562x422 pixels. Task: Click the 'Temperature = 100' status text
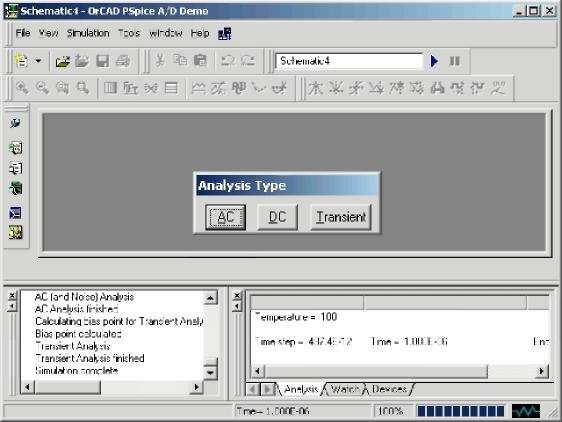[x=296, y=317]
